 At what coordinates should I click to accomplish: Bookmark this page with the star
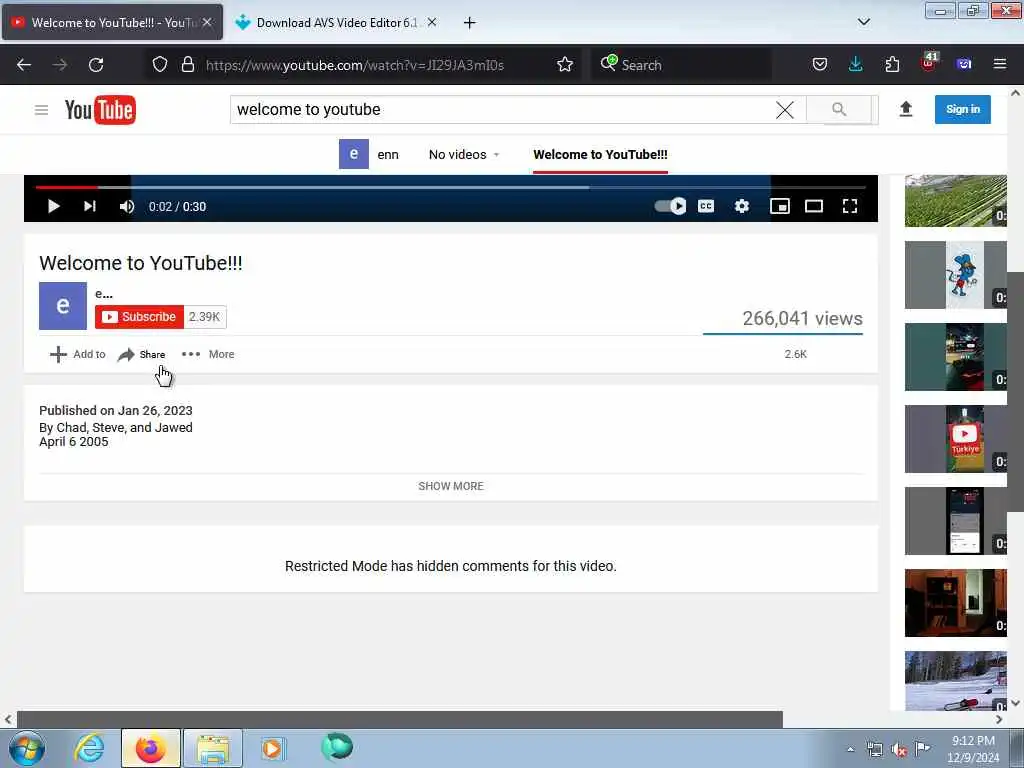click(x=565, y=65)
